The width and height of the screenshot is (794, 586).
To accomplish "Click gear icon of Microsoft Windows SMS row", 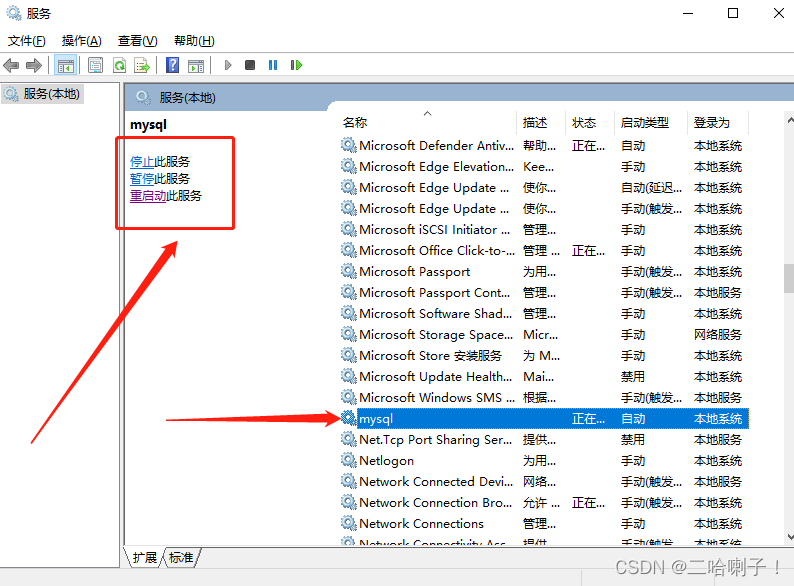I will tap(348, 397).
